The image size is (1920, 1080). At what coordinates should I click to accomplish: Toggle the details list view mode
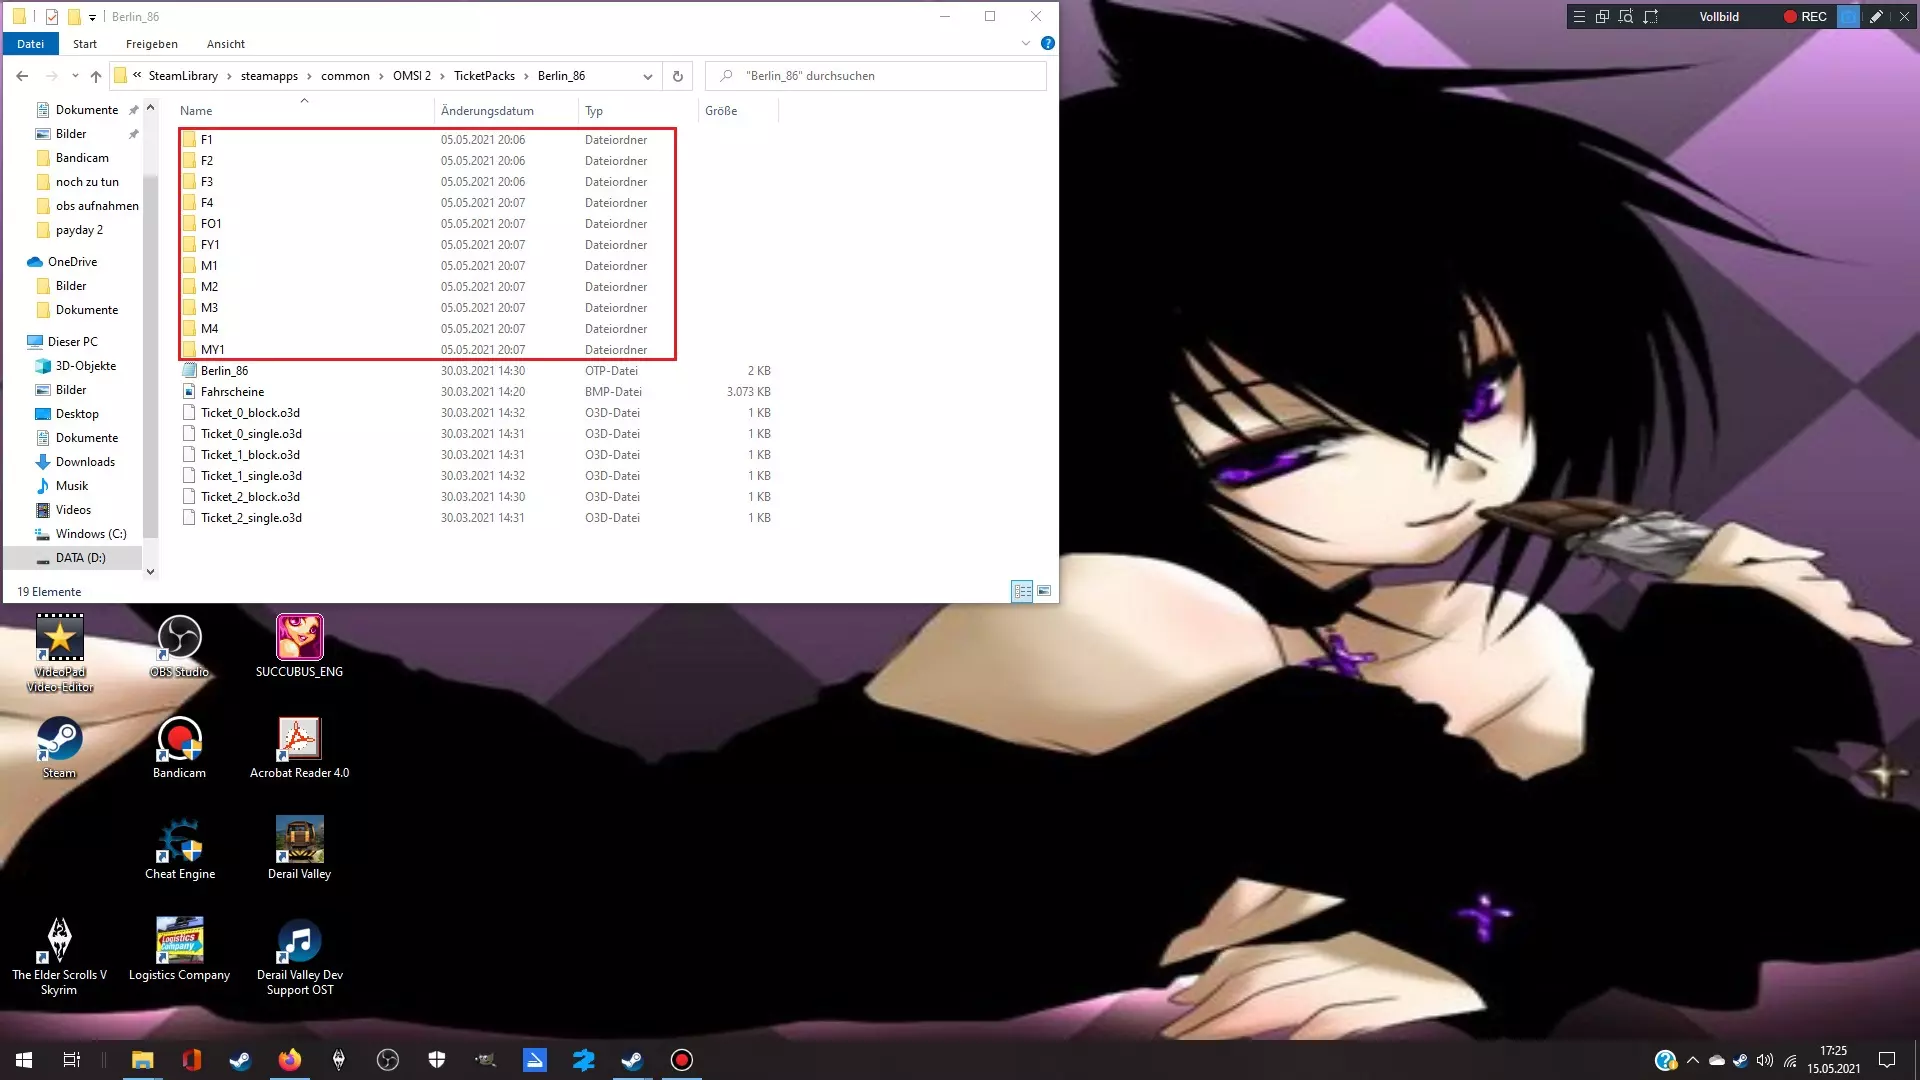1021,591
